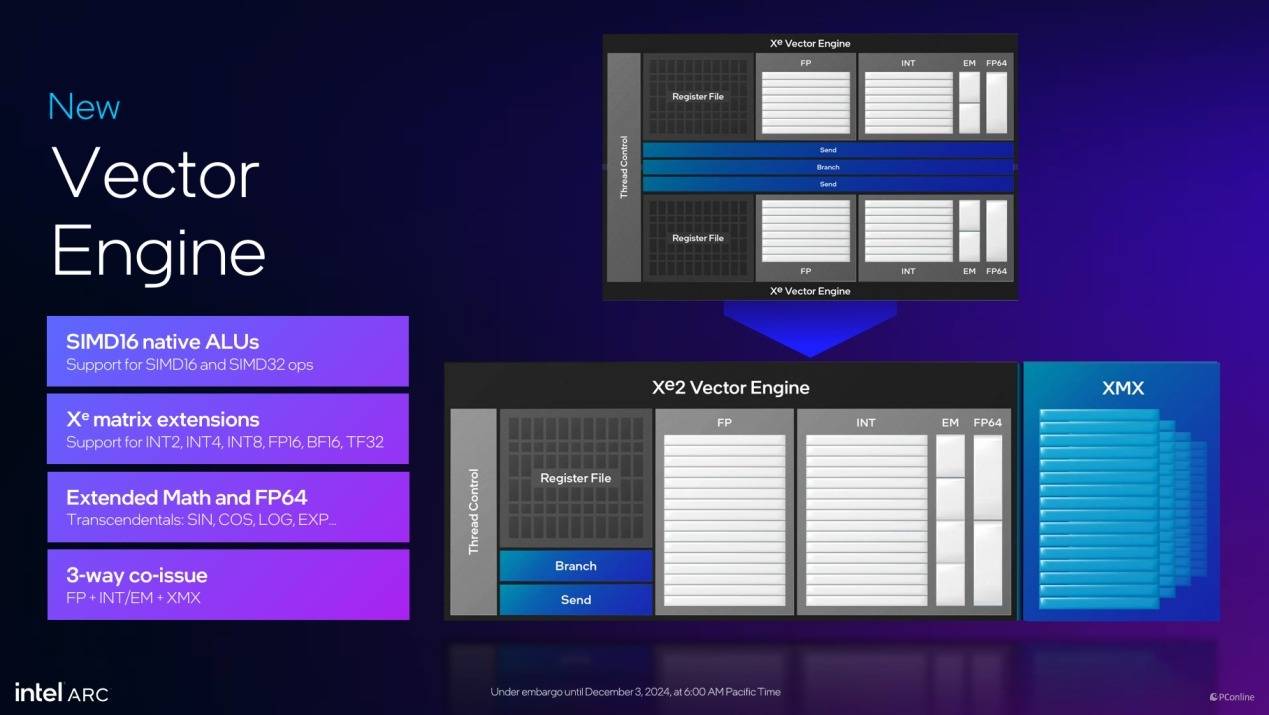Click the EM column in Xe2 Vector Engine
The image size is (1269, 715).
[950, 518]
